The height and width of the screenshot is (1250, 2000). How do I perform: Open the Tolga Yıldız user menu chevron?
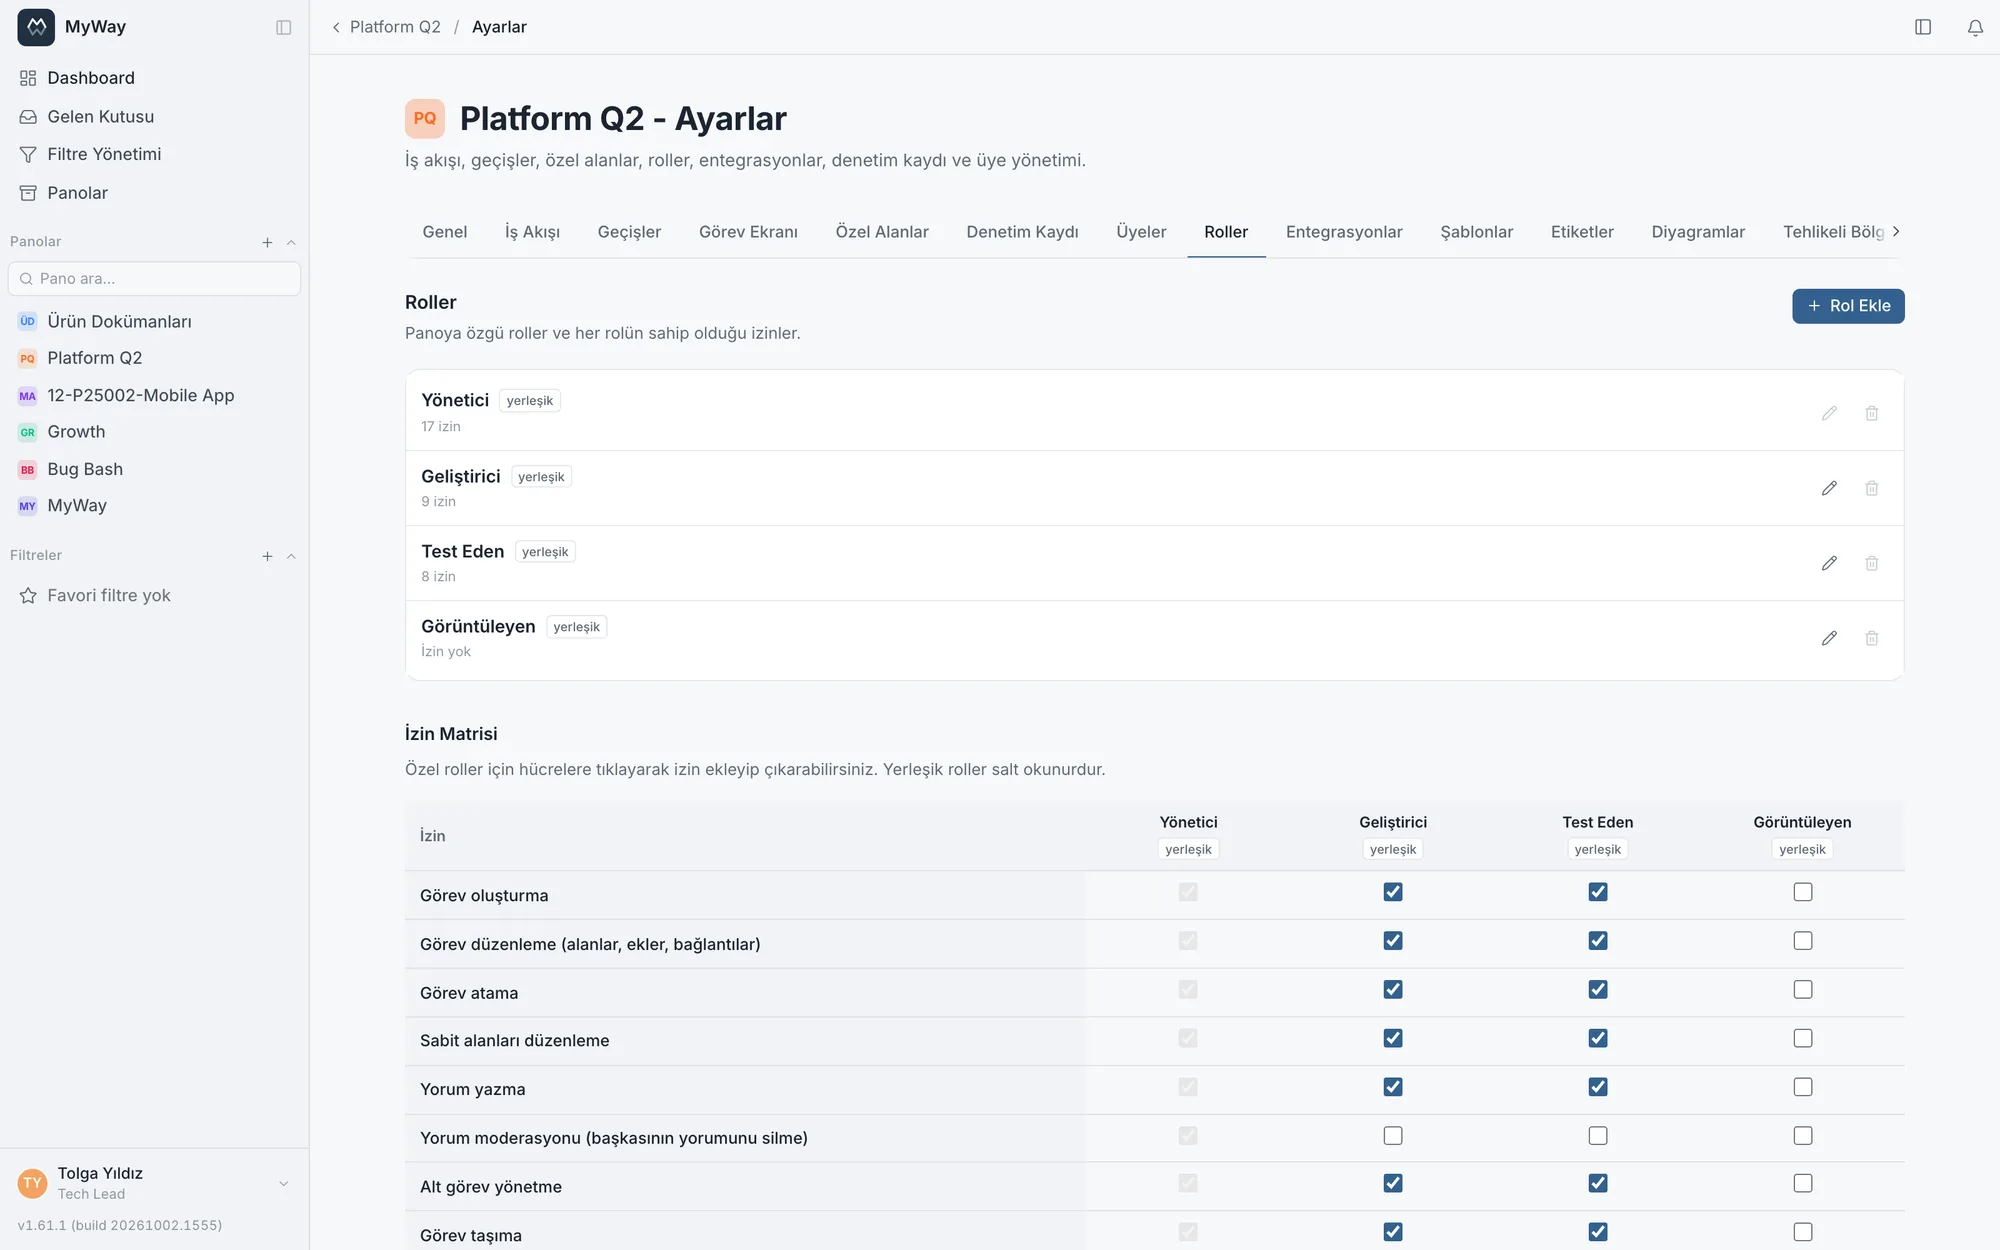tap(284, 1184)
